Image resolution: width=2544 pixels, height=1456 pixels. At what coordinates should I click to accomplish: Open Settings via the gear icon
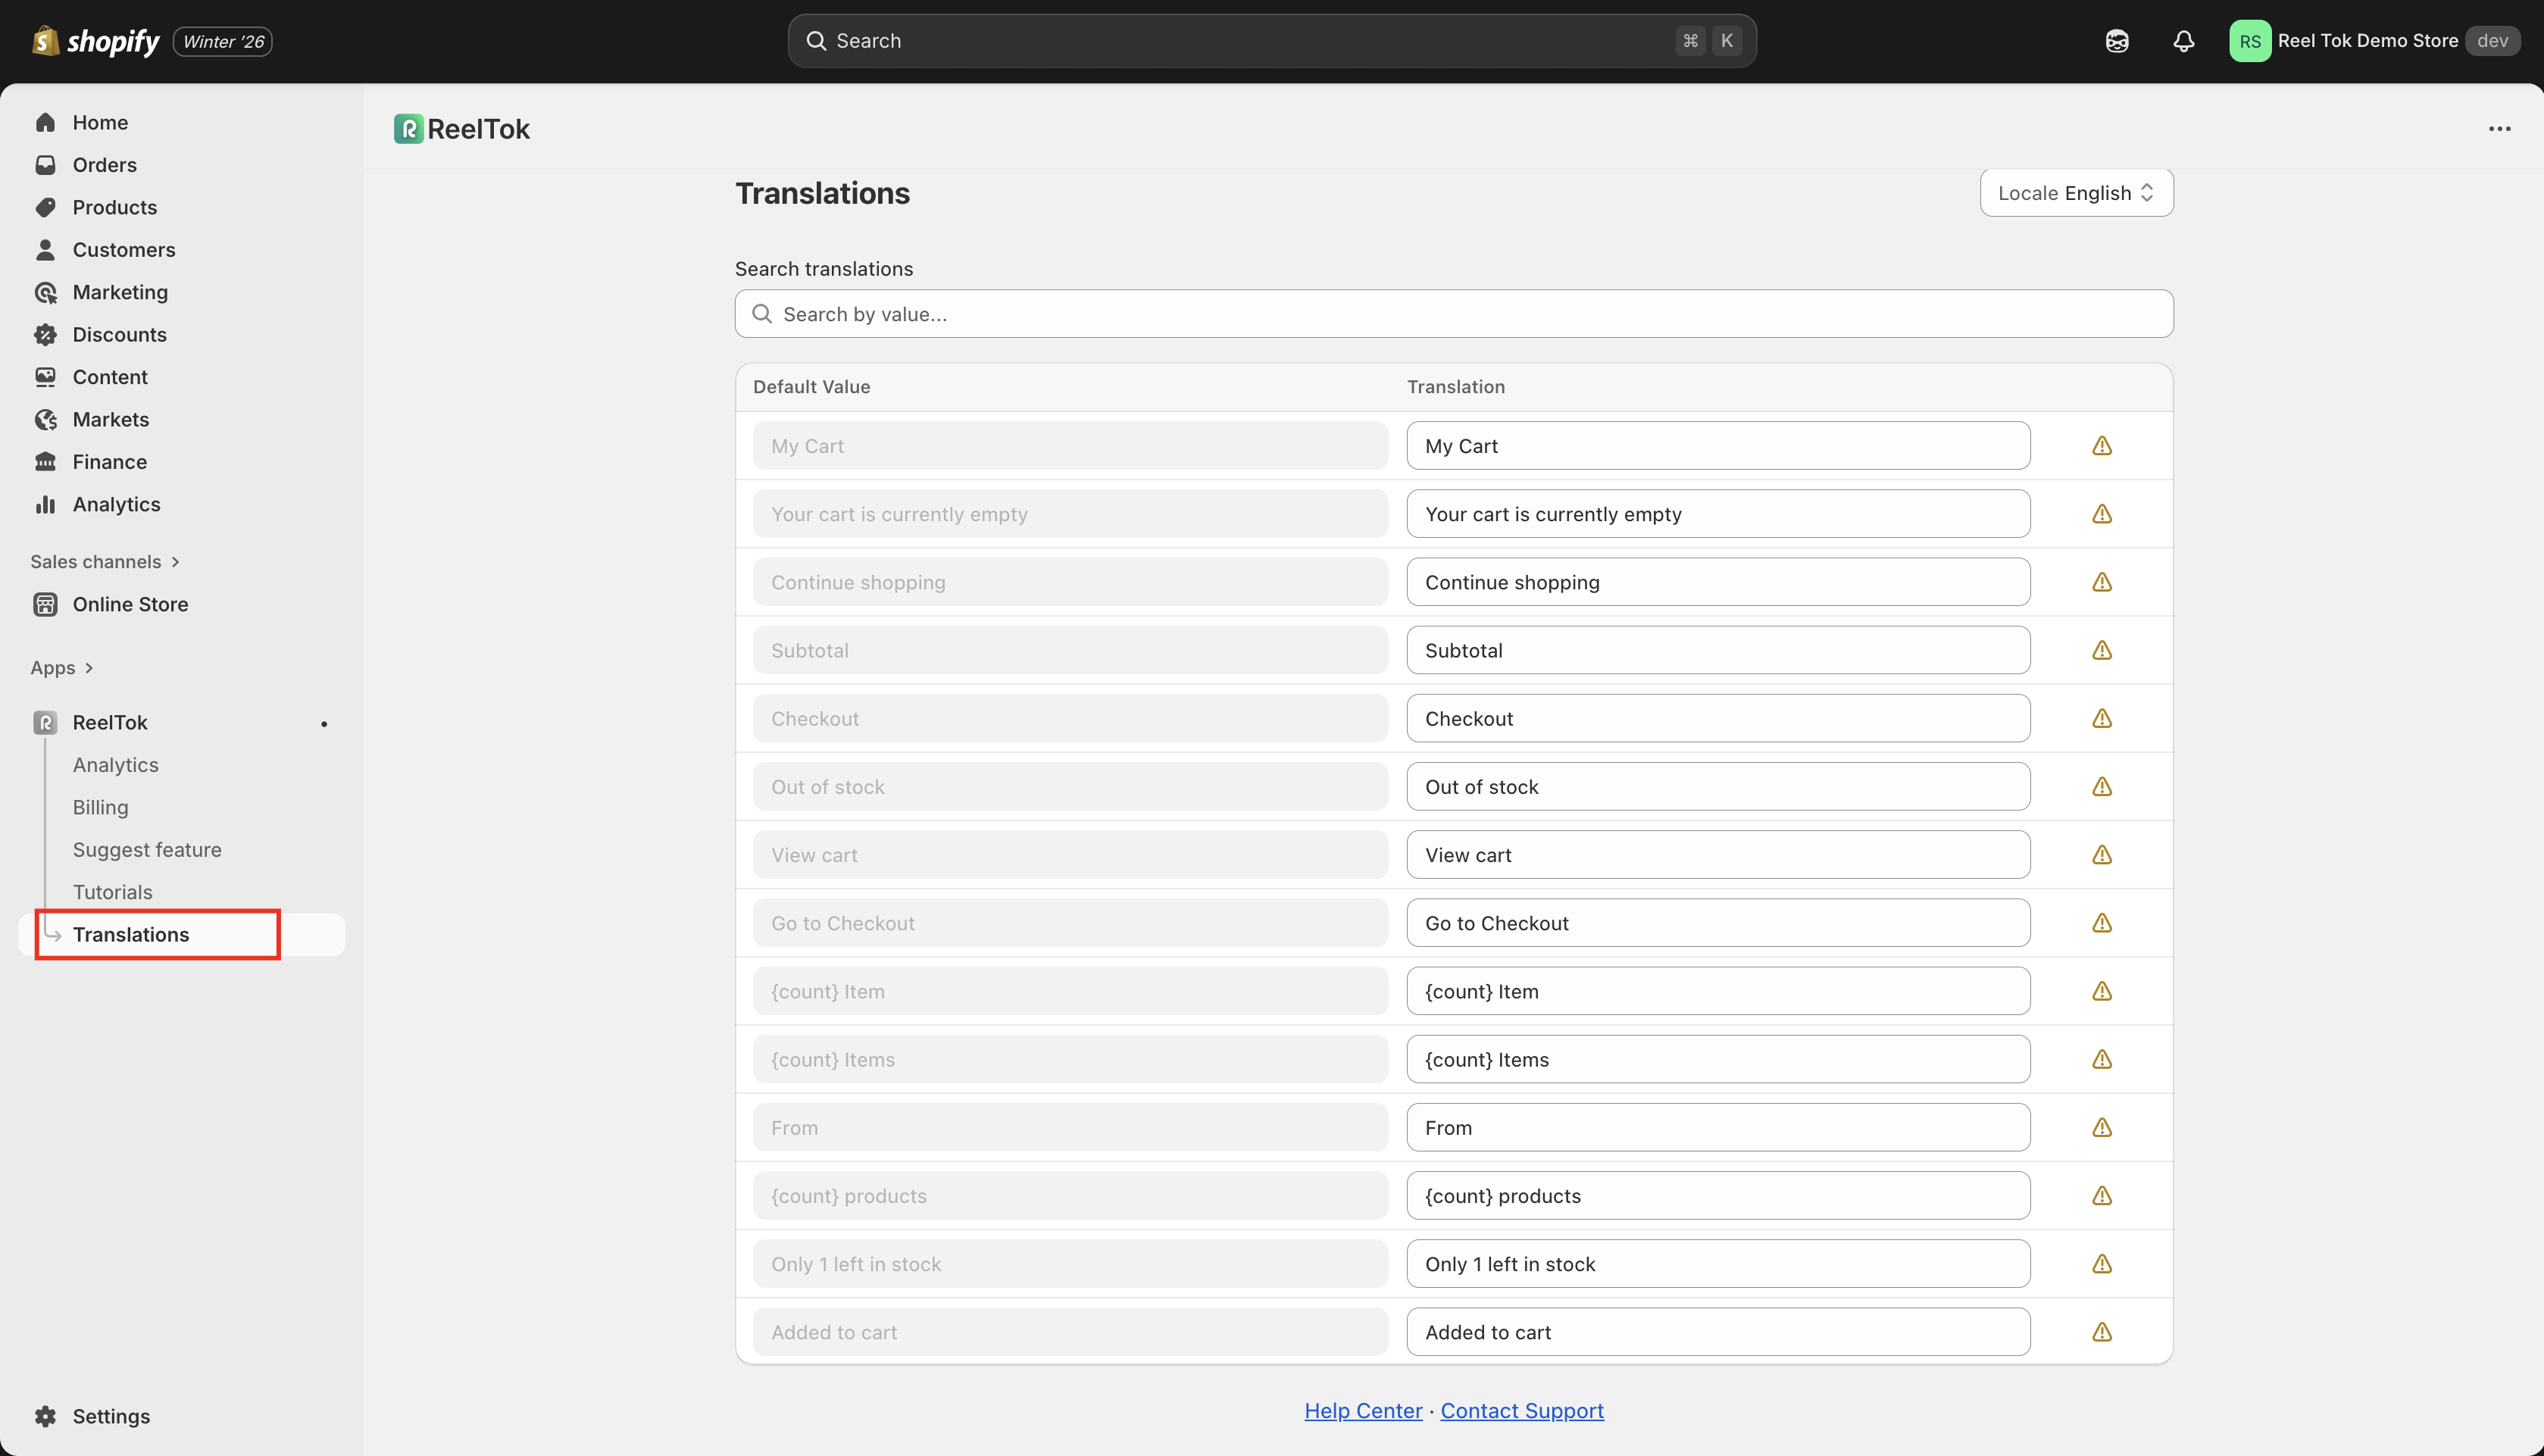click(46, 1416)
